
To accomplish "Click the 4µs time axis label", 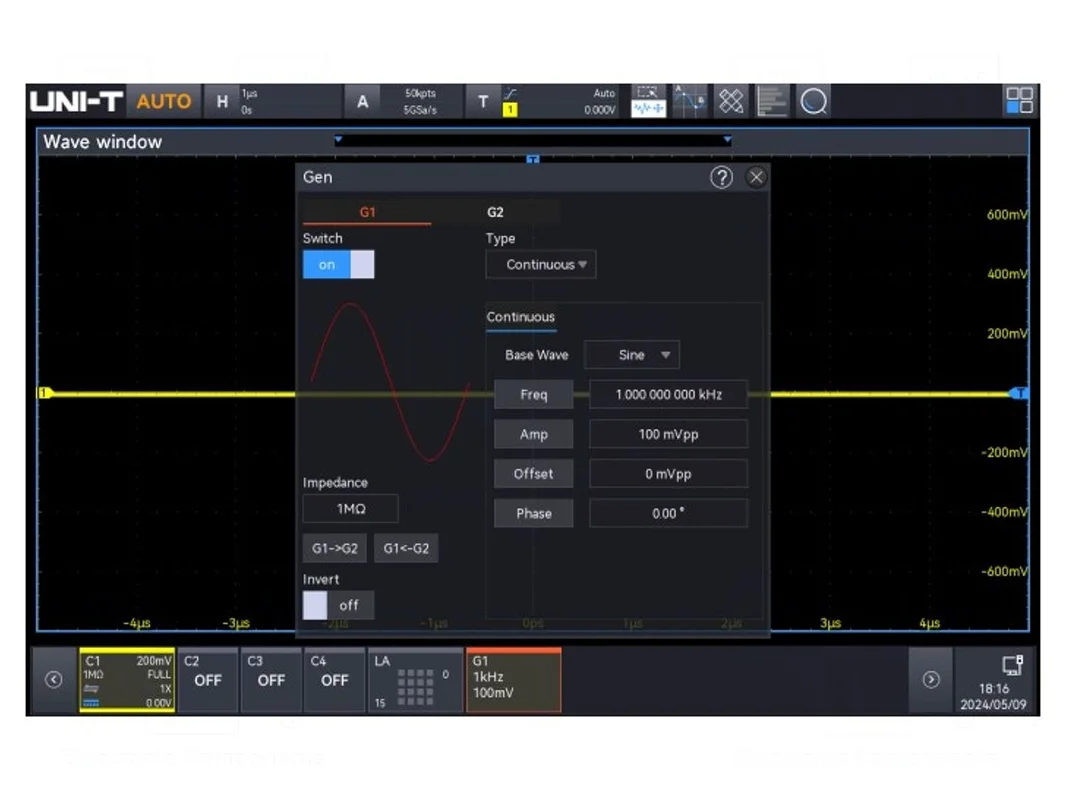I will click(x=929, y=623).
